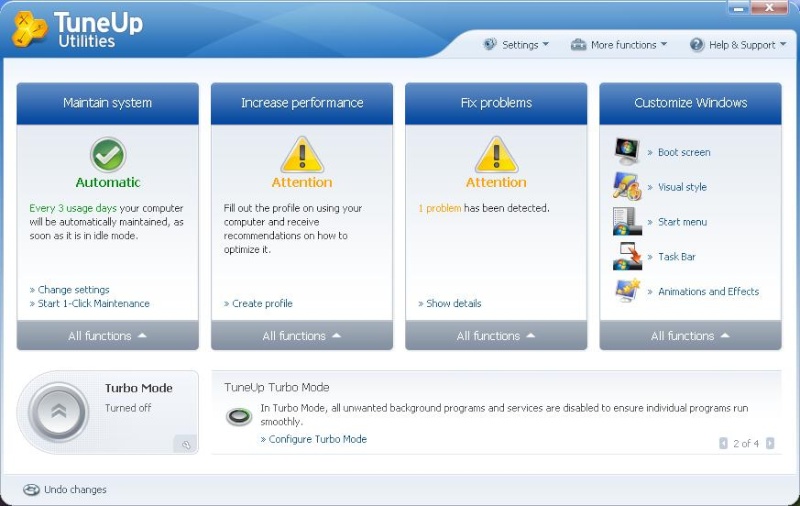Click the '2 of 4' page indicator
800x506 pixels.
pyautogui.click(x=746, y=443)
